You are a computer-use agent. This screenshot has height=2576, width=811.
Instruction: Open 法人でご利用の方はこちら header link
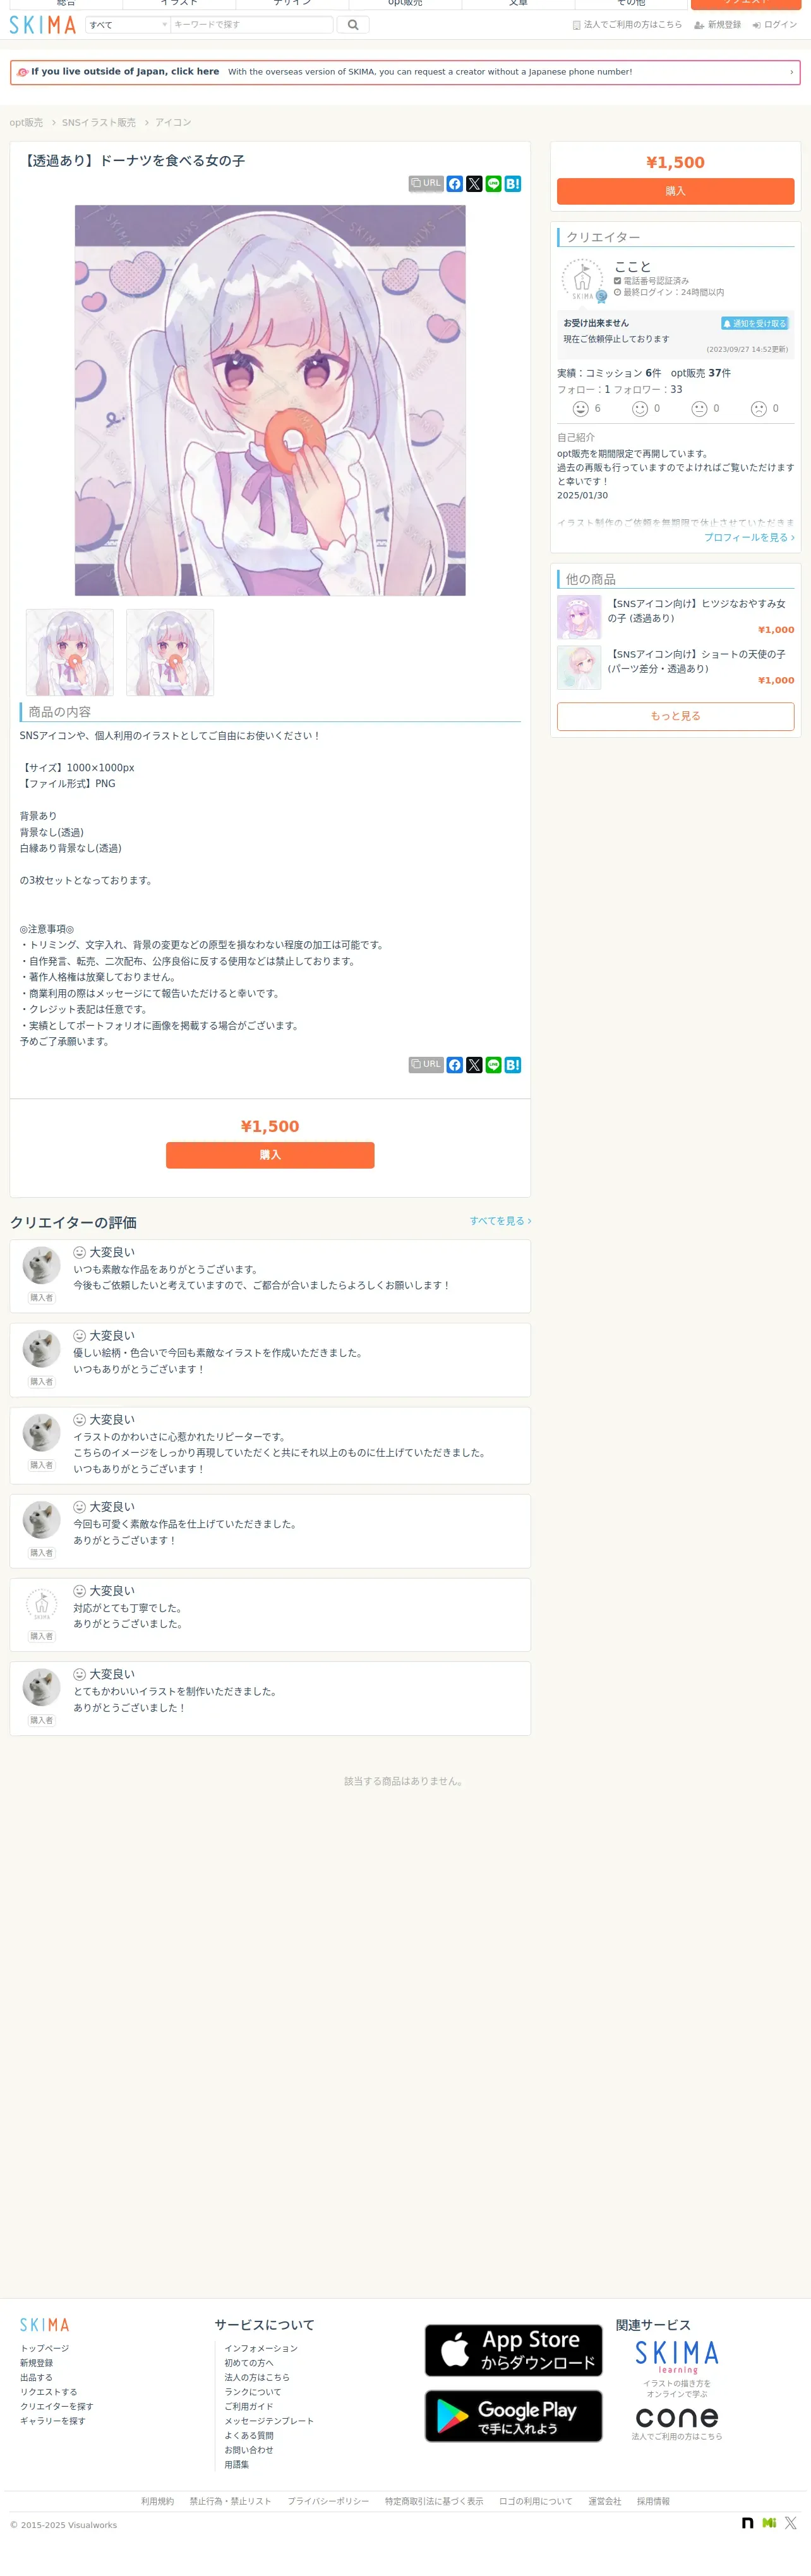coord(627,25)
